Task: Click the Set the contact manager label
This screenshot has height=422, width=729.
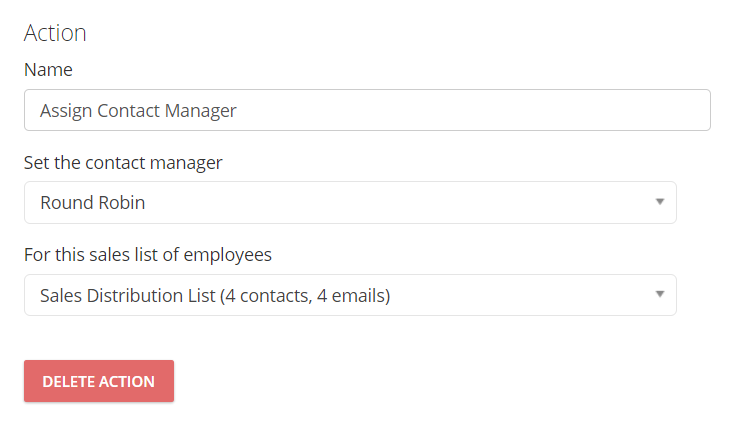Action: click(x=123, y=163)
